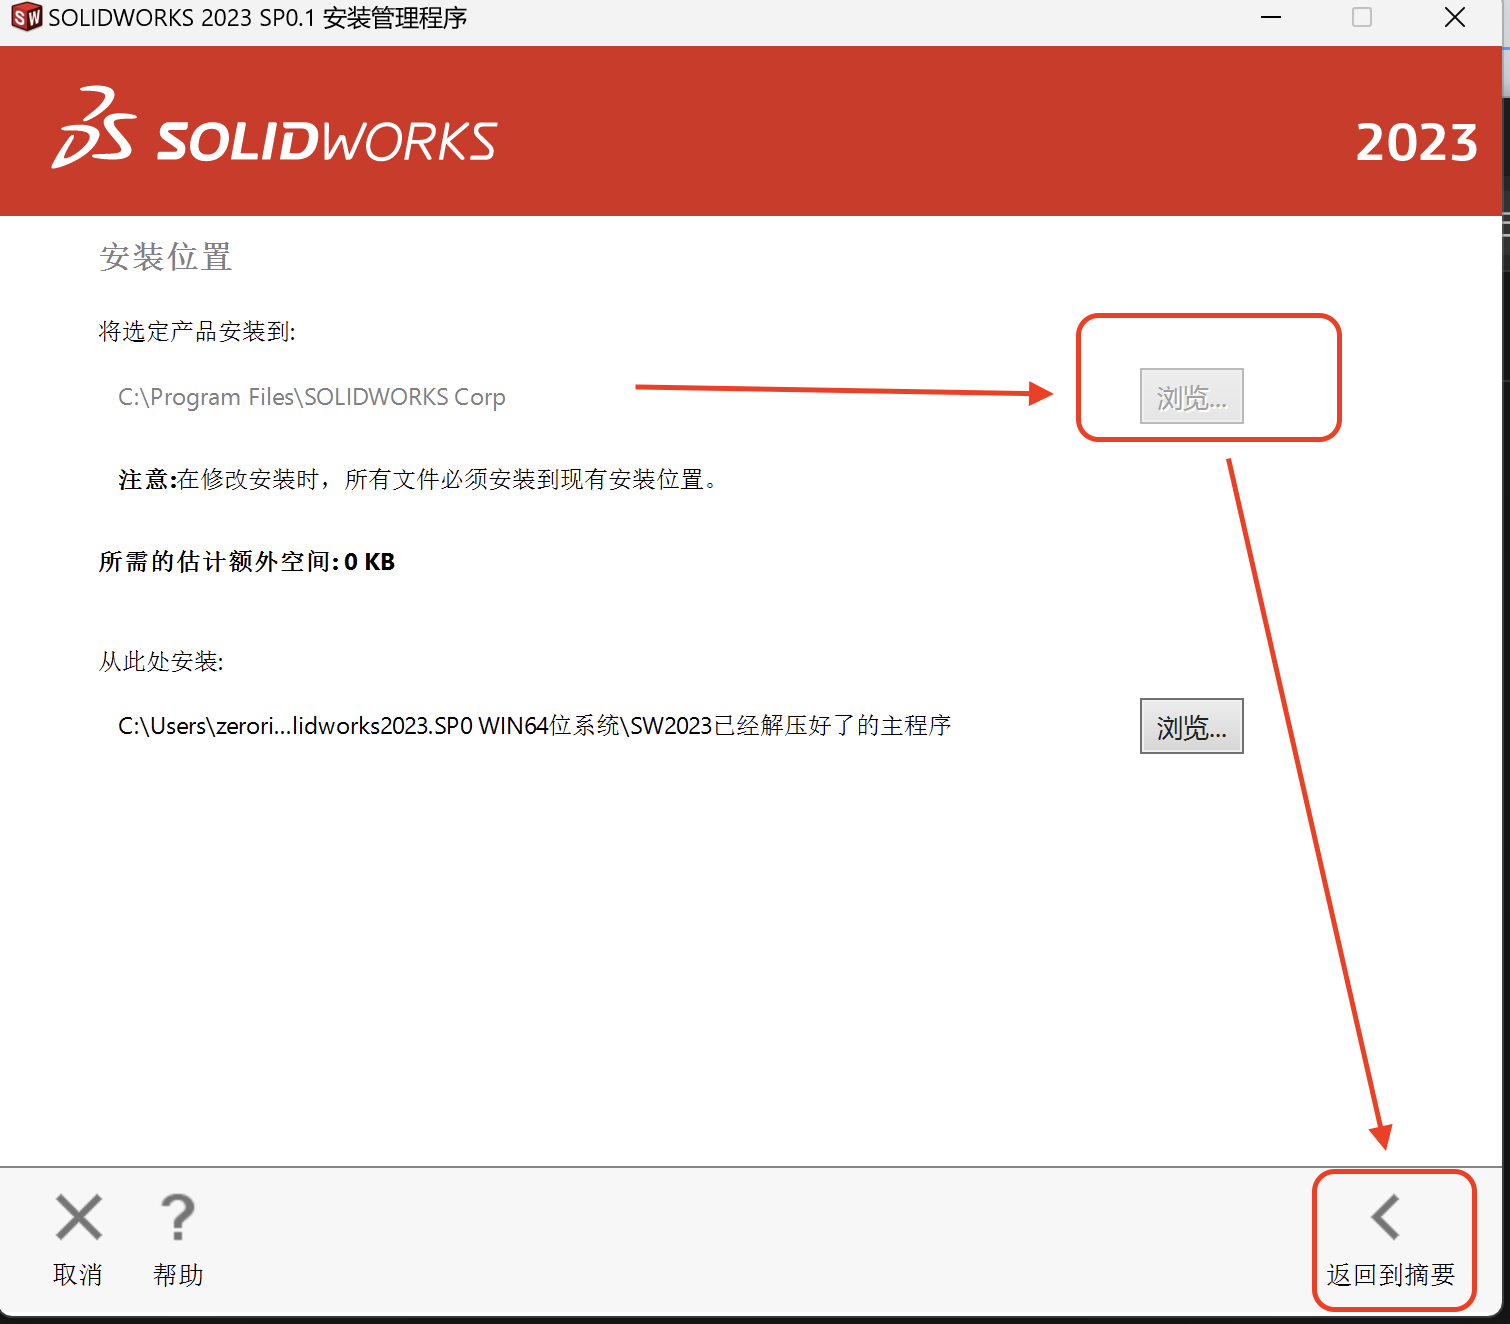Click the back chevron arrow icon
The width and height of the screenshot is (1510, 1324).
(1386, 1218)
